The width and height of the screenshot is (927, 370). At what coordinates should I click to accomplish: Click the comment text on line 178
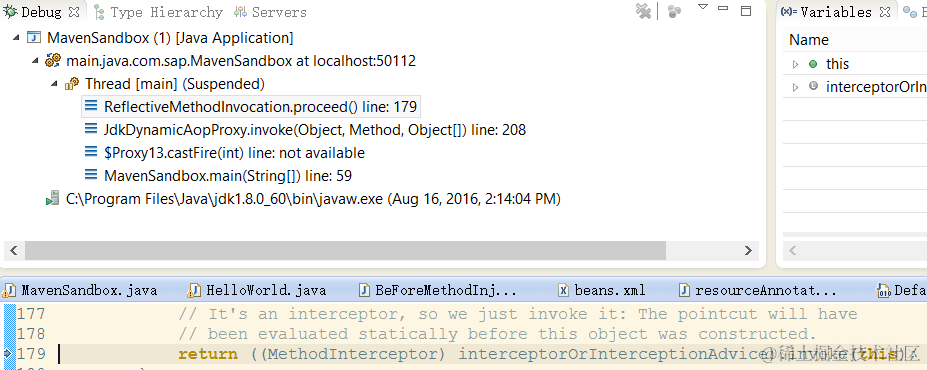coord(498,334)
